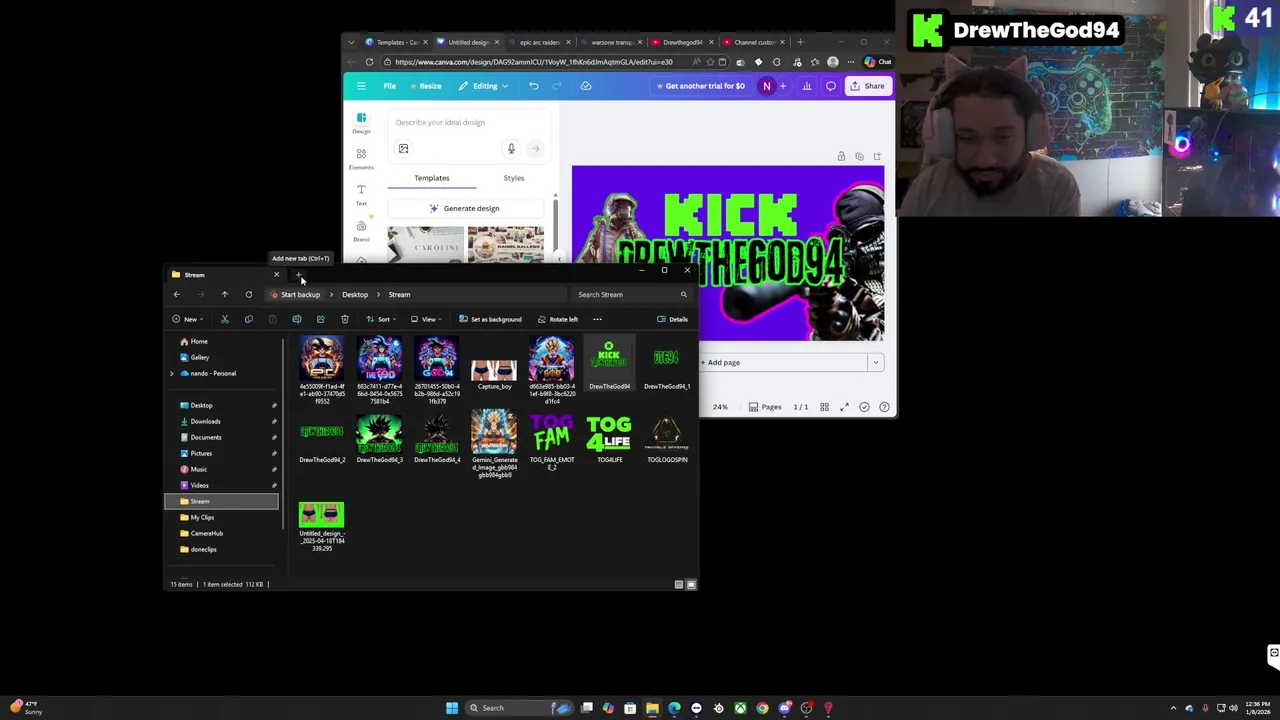Click duplicate page icon above Canva canvas

[x=859, y=157]
